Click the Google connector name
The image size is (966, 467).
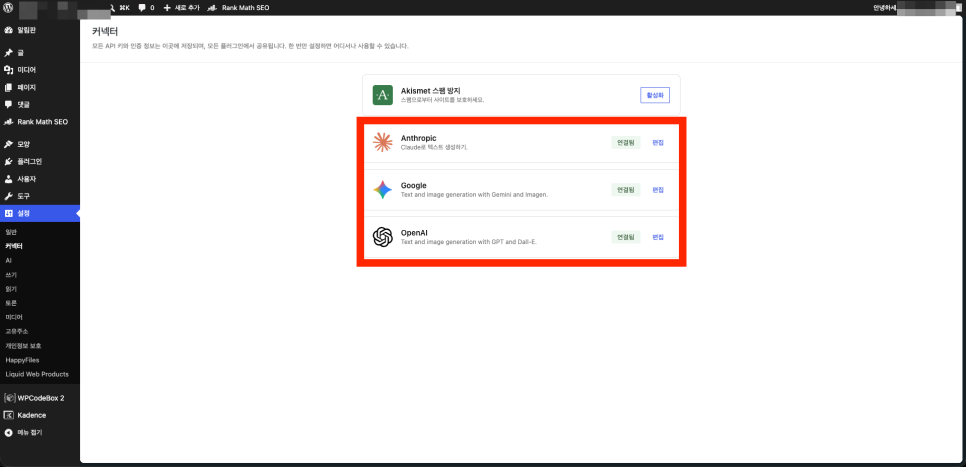tap(414, 185)
